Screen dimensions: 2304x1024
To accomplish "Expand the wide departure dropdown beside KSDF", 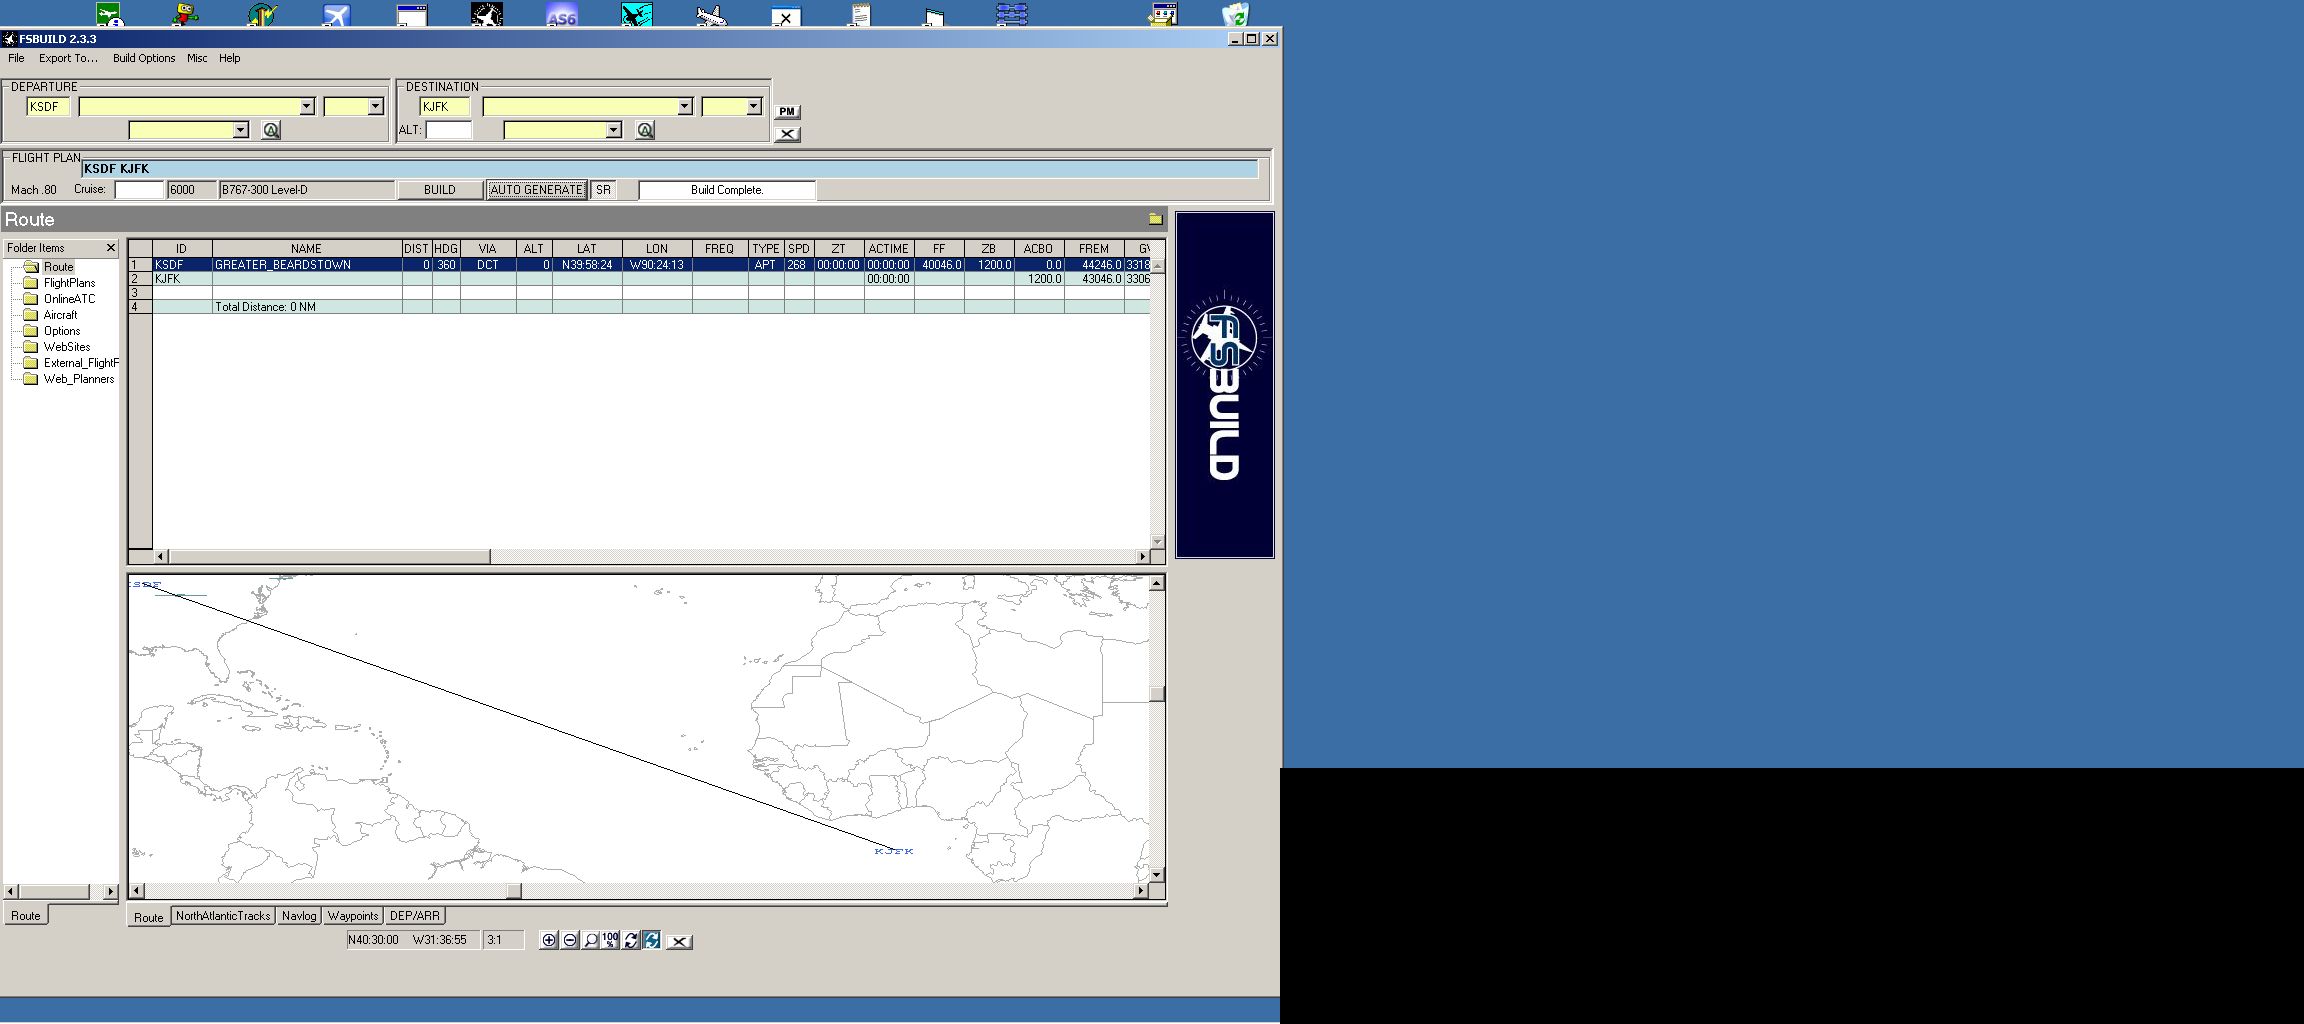I will [x=307, y=107].
